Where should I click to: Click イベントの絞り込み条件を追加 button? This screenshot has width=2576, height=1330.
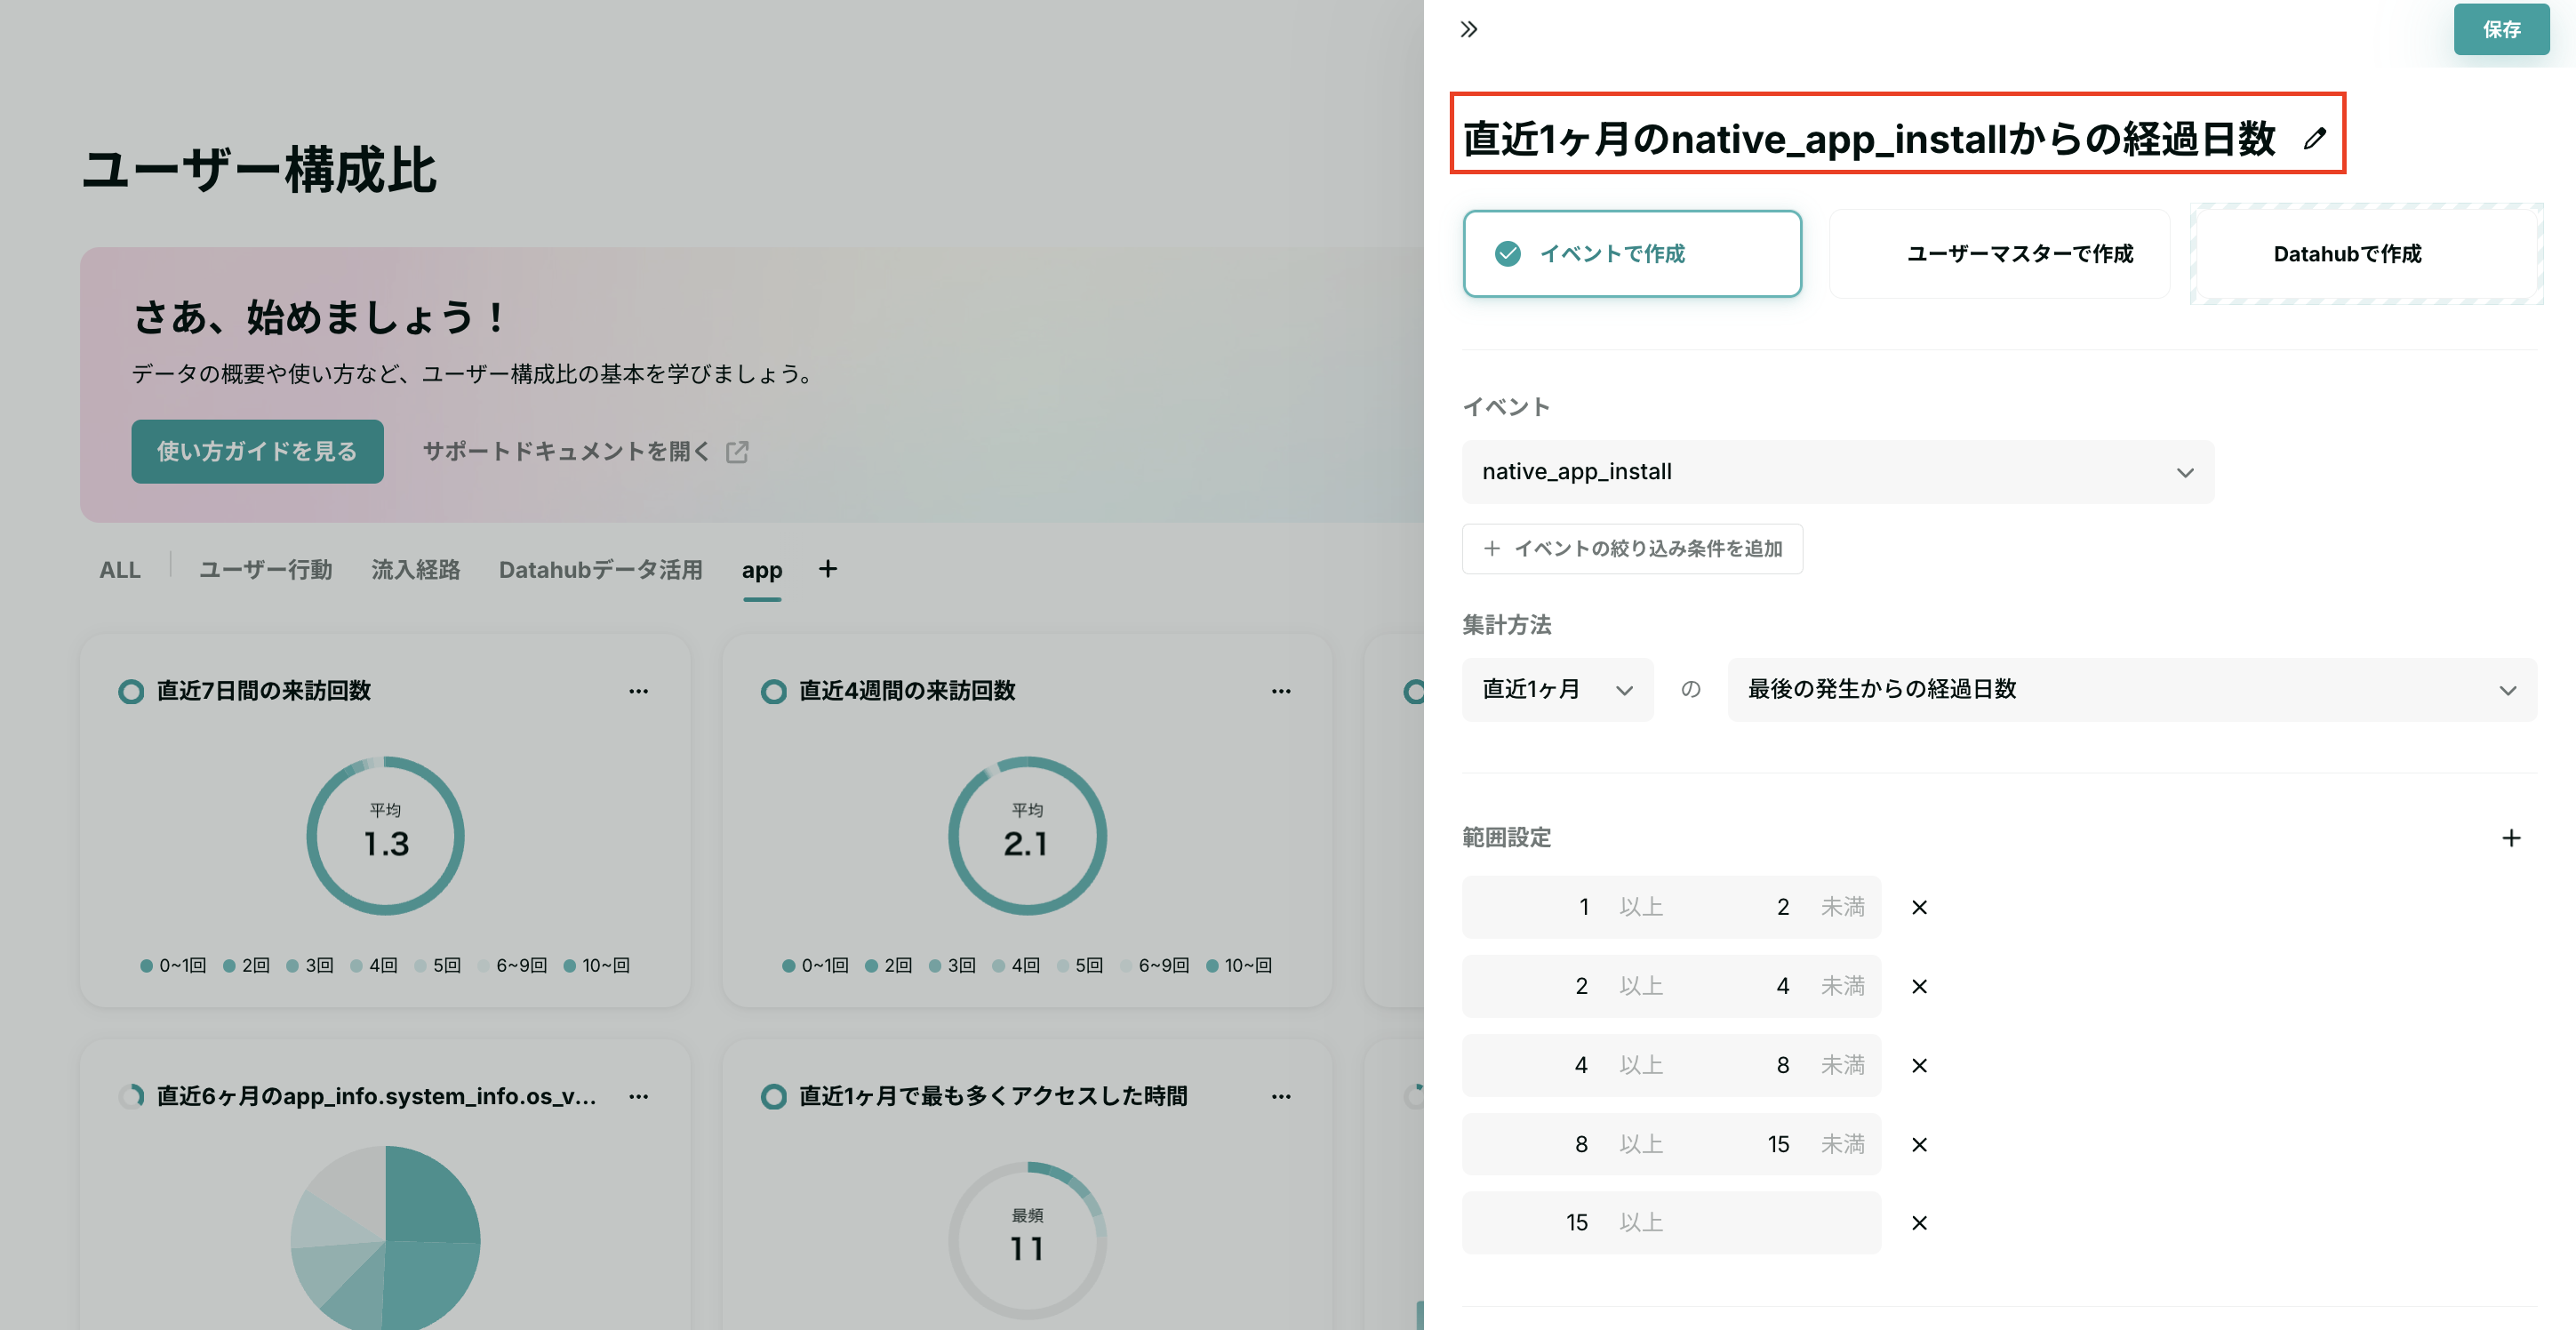[1632, 548]
